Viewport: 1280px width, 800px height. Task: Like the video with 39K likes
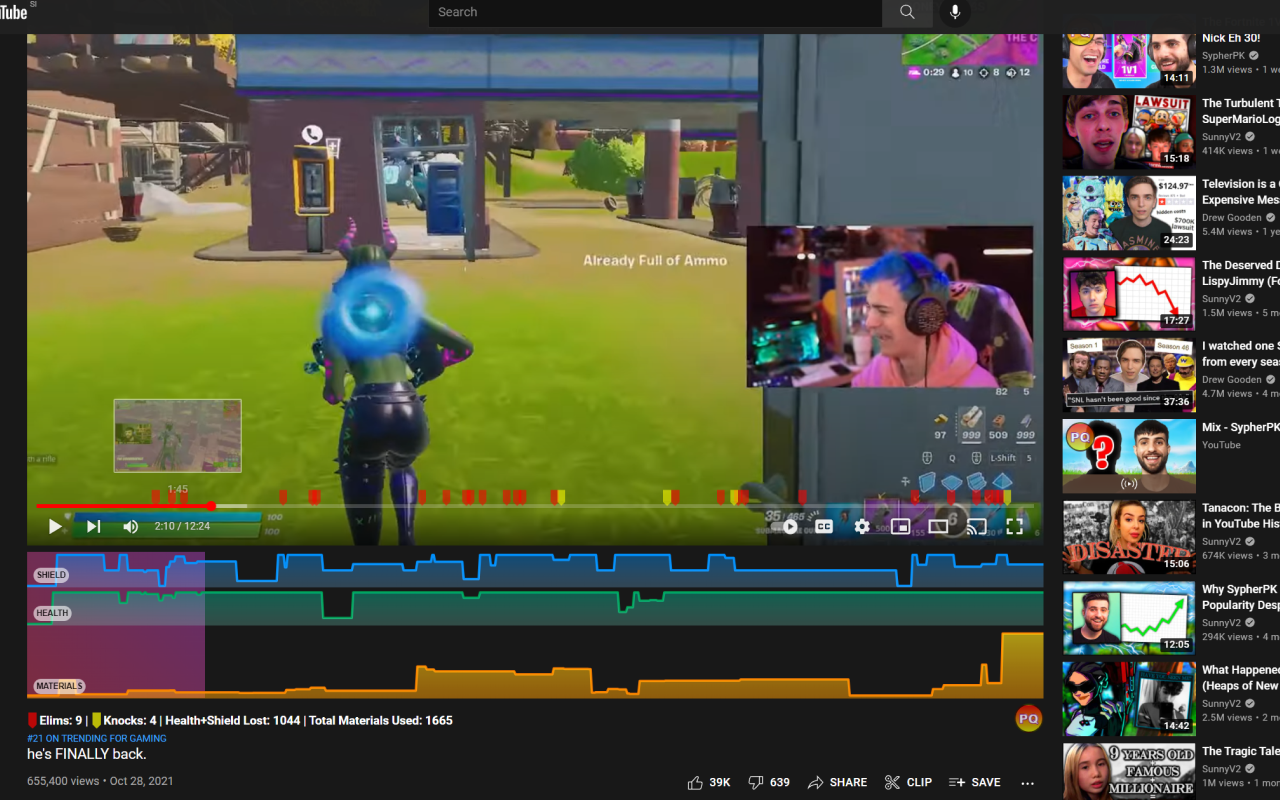click(709, 782)
